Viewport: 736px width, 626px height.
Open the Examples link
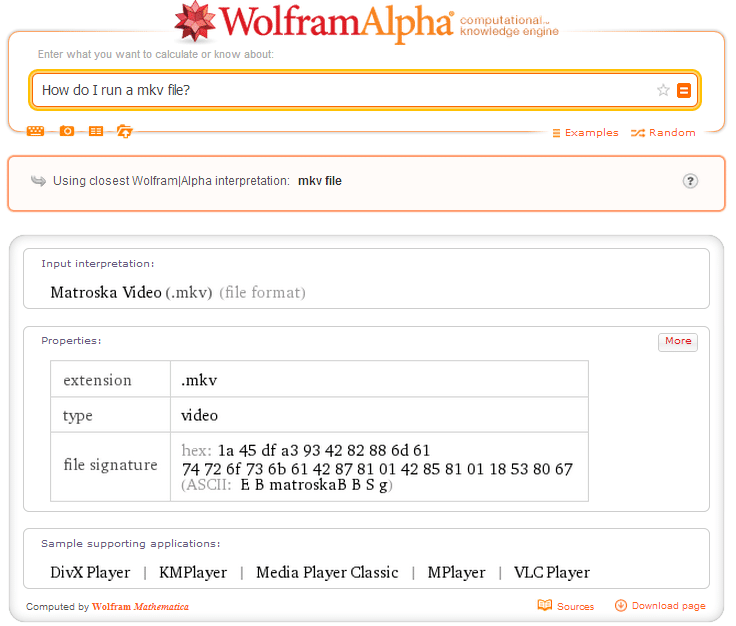(x=591, y=133)
